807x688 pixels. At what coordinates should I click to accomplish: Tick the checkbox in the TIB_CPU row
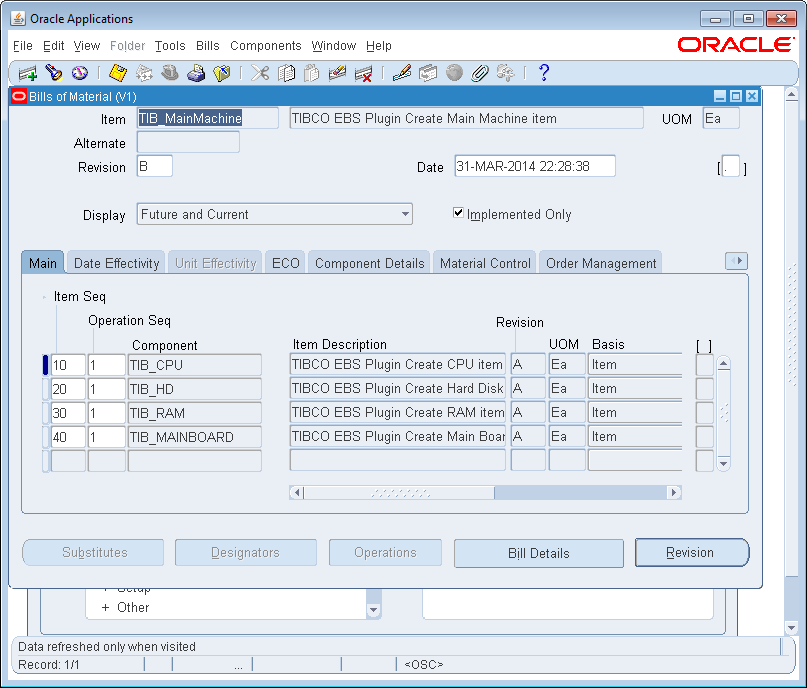(704, 365)
